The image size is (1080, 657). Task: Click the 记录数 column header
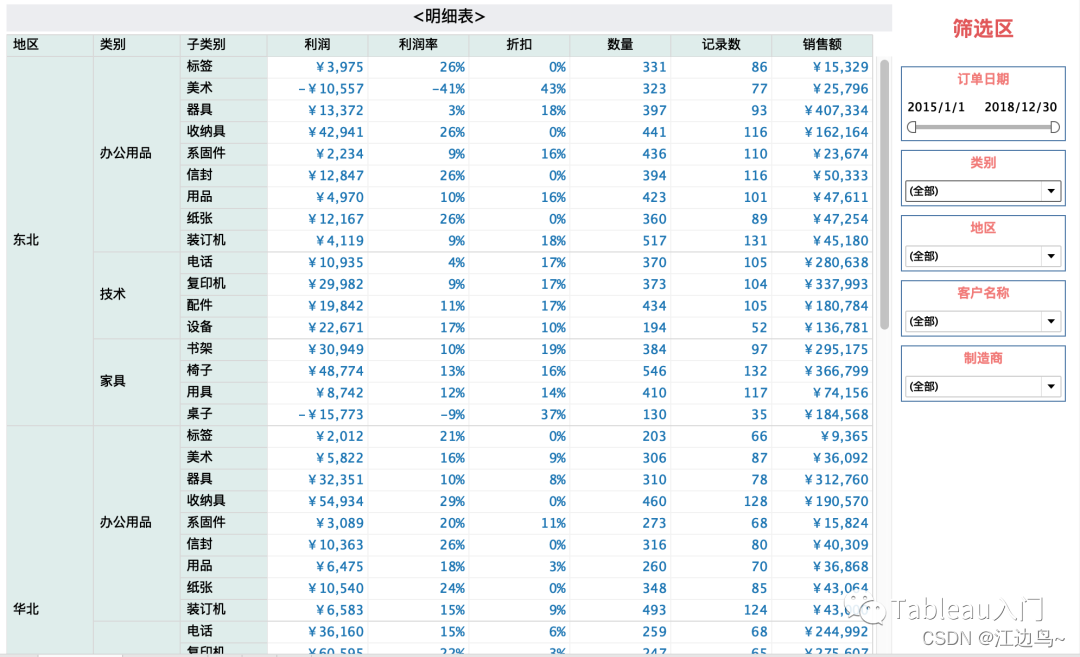click(721, 45)
